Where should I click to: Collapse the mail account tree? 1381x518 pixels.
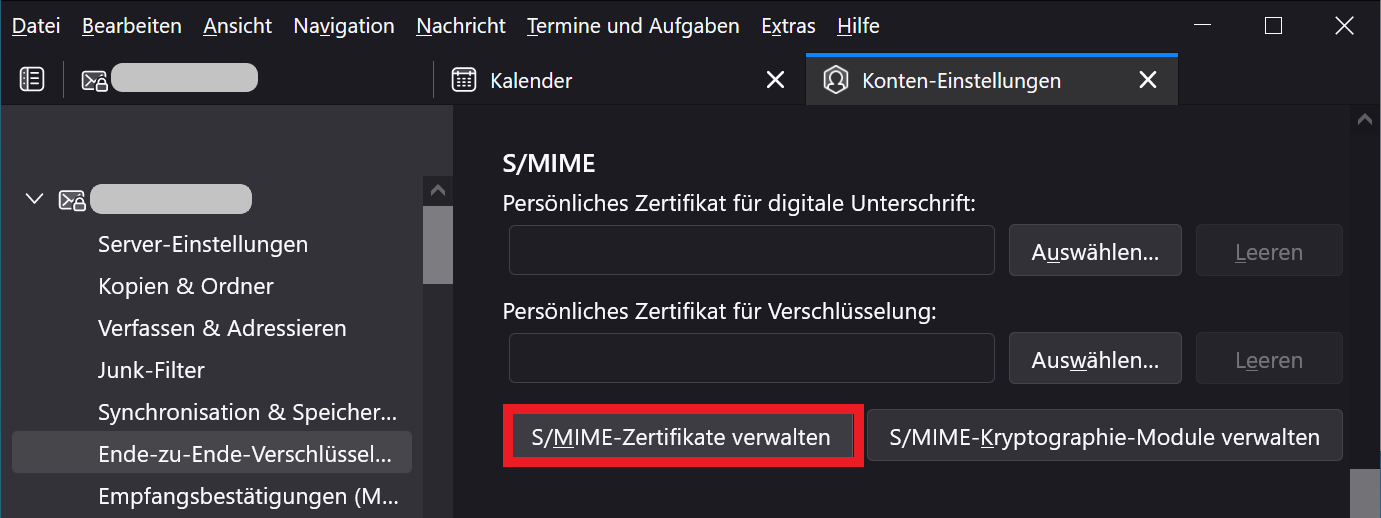(x=35, y=199)
